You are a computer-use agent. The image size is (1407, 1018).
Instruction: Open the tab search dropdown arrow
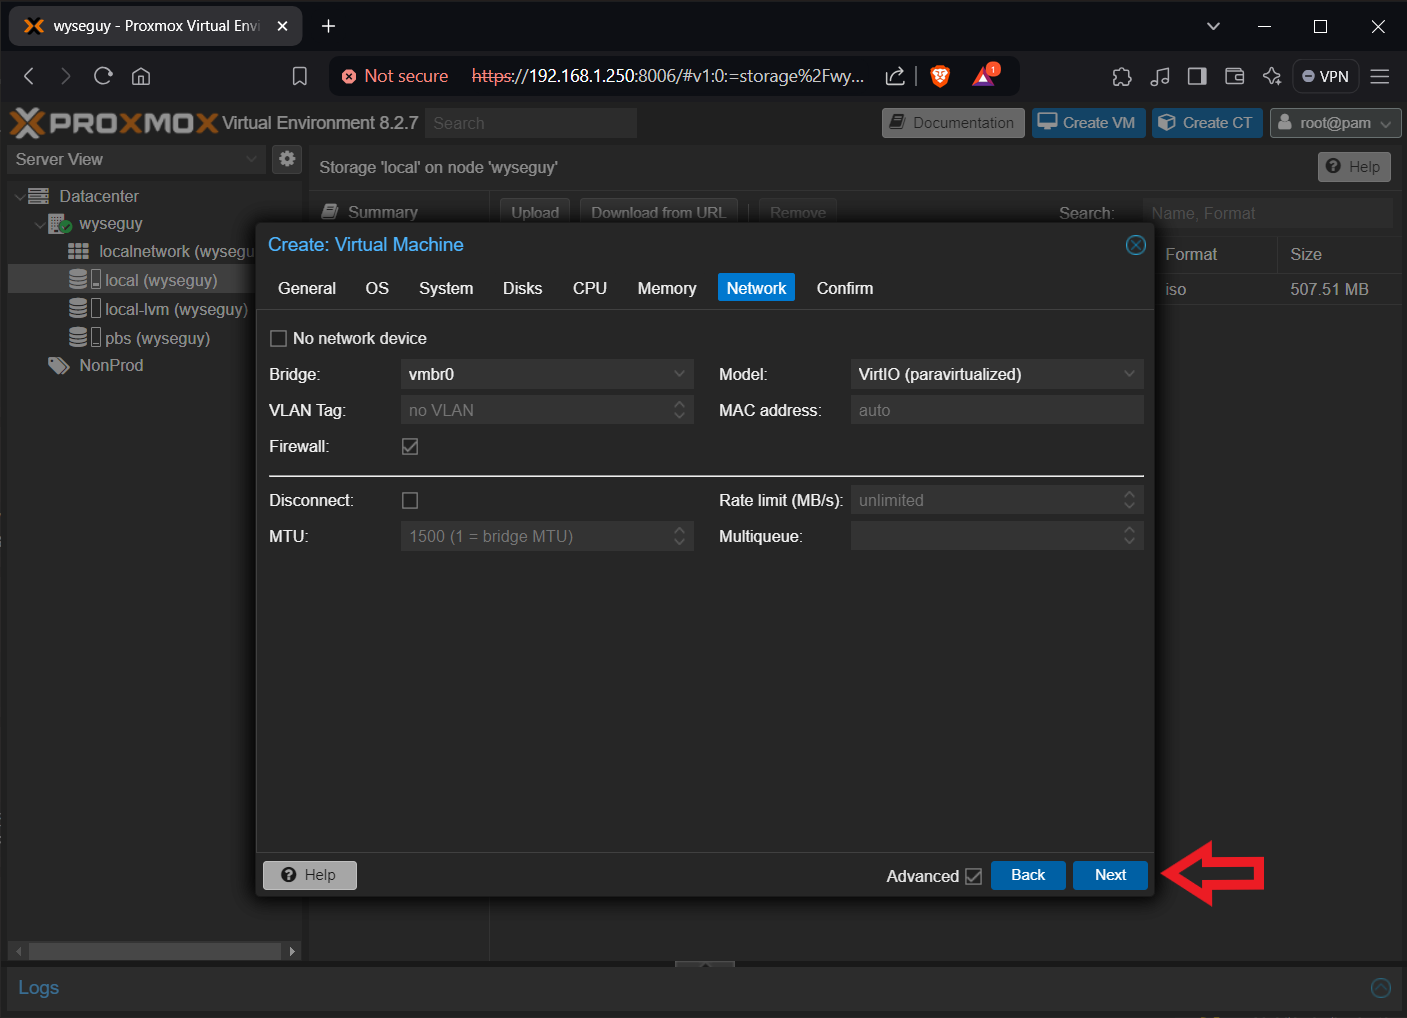pos(1213,26)
